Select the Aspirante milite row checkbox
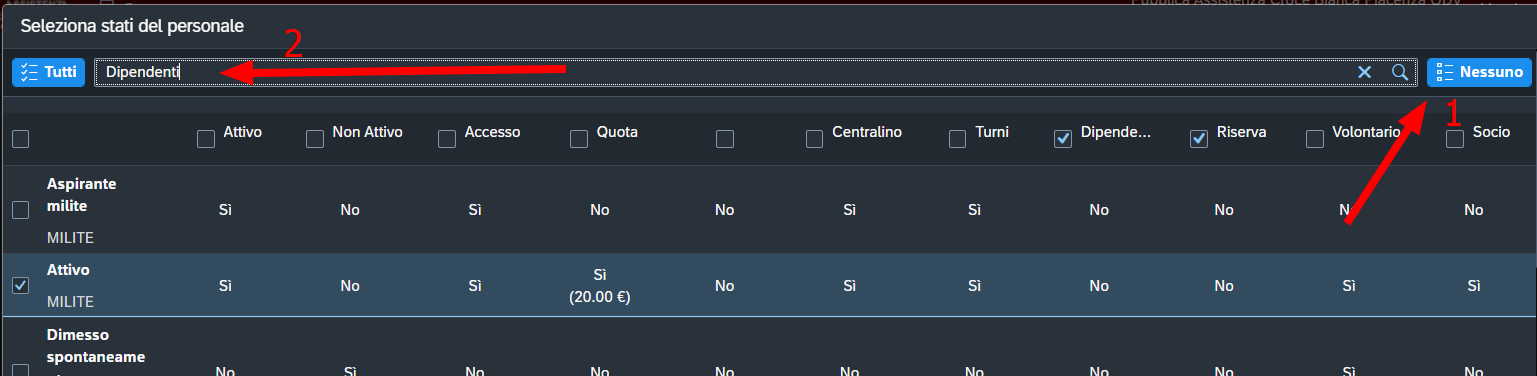Viewport: 1537px width, 376px height. (x=20, y=209)
